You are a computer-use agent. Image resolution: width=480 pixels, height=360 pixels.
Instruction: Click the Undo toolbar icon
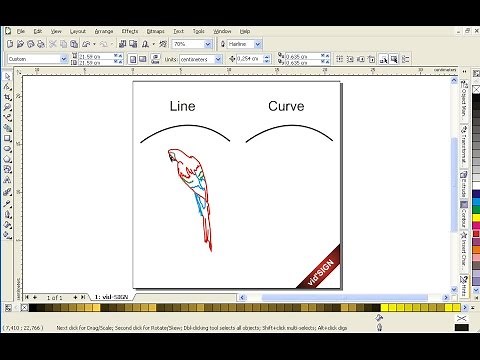86,44
